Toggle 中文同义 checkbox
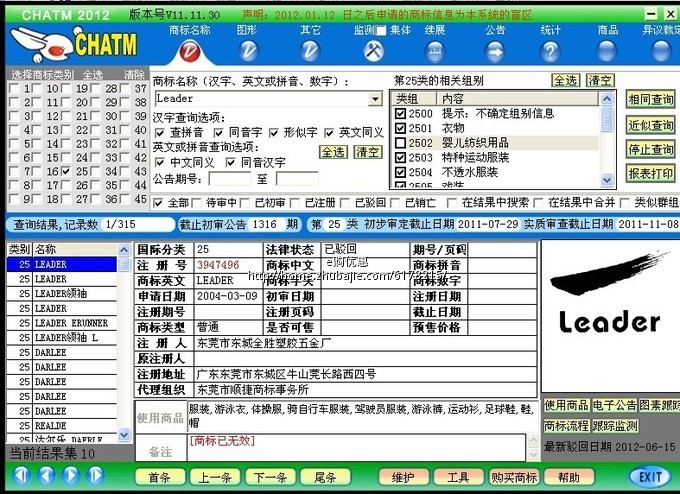The height and width of the screenshot is (494, 680). [x=160, y=163]
